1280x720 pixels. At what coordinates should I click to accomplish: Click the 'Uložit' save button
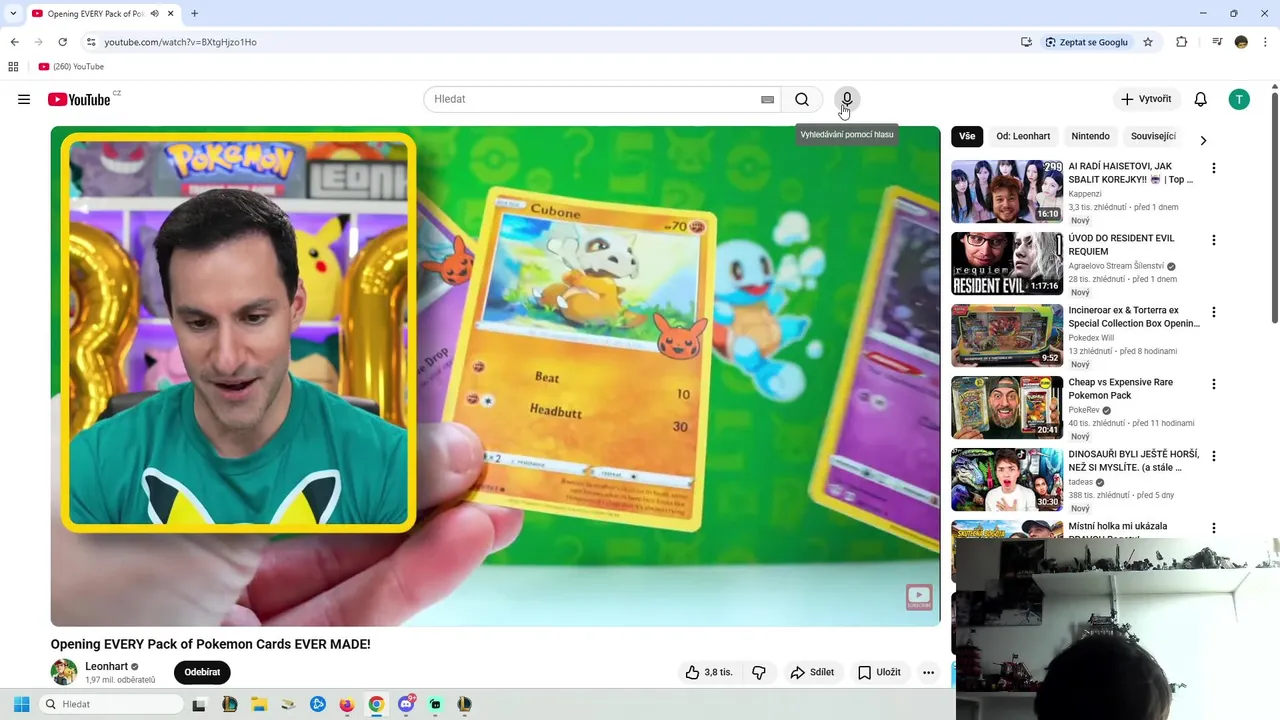point(879,672)
